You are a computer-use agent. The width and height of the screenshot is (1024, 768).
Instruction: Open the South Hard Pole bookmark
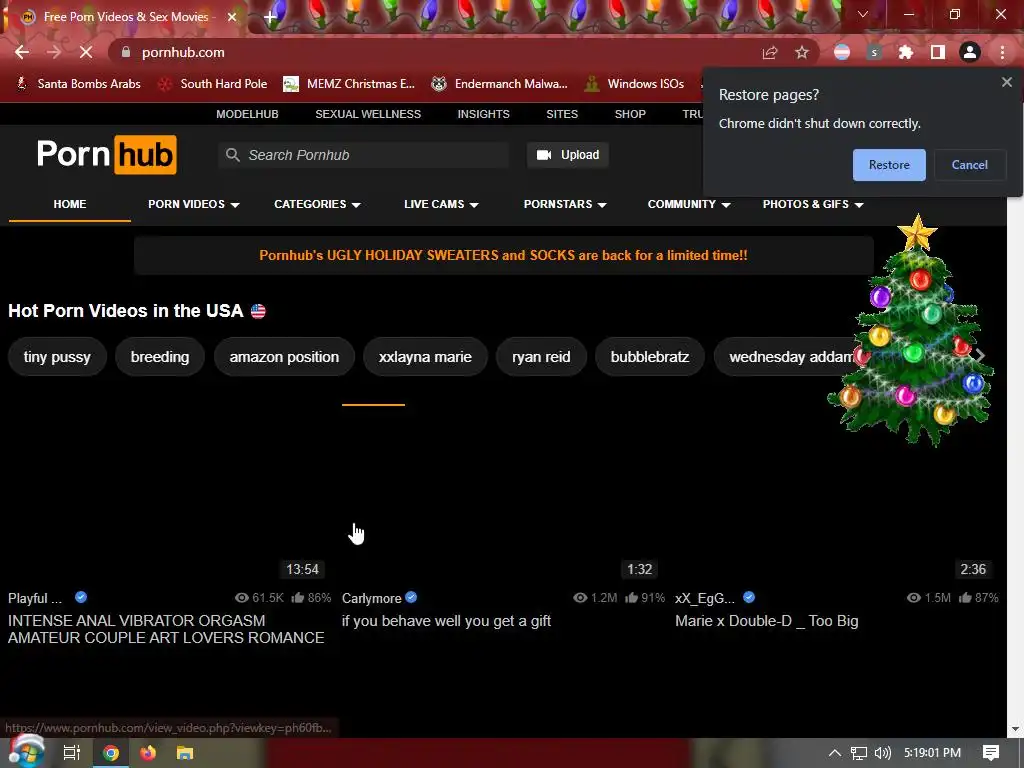click(x=214, y=84)
